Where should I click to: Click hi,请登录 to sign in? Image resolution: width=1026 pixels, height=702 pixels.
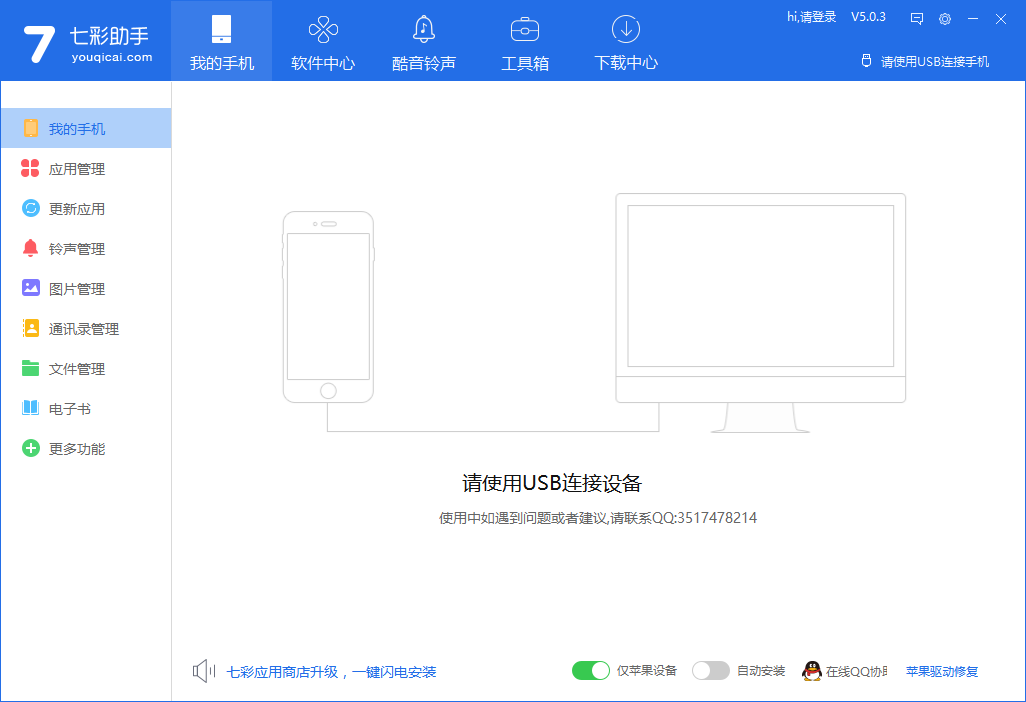tap(811, 16)
